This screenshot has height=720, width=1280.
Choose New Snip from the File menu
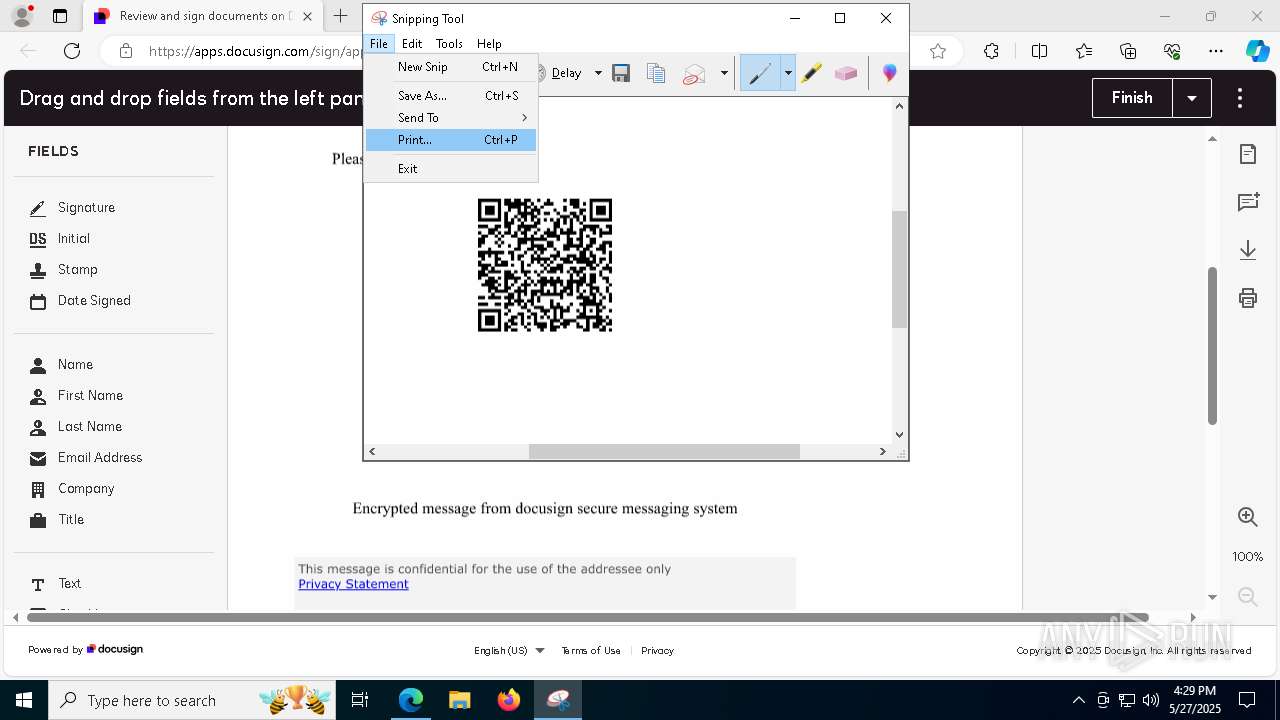click(451, 67)
